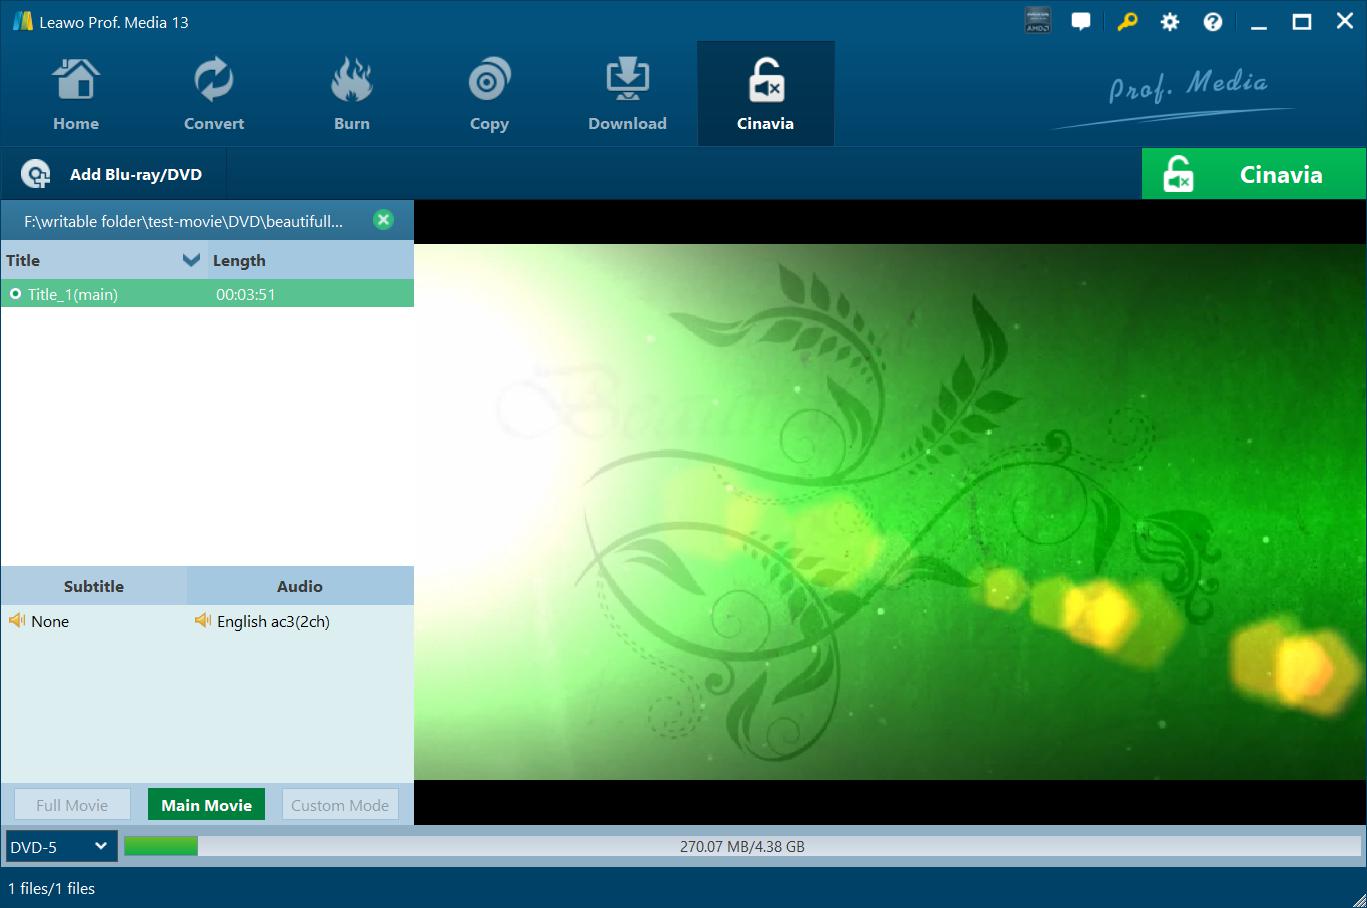The image size is (1367, 908).
Task: Open the Download module
Action: coord(627,95)
